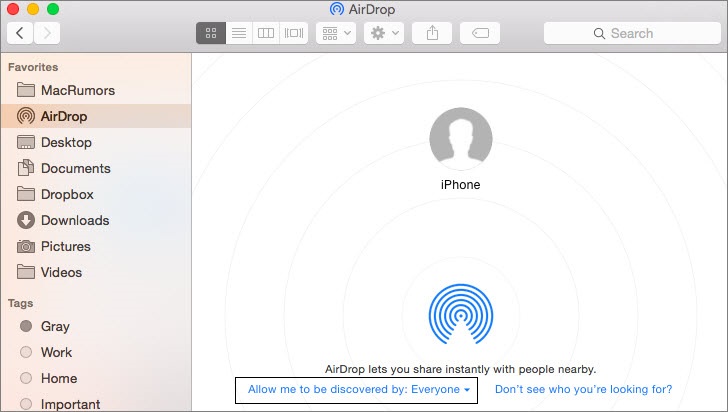Go forward with the right chevron button

[x=47, y=33]
